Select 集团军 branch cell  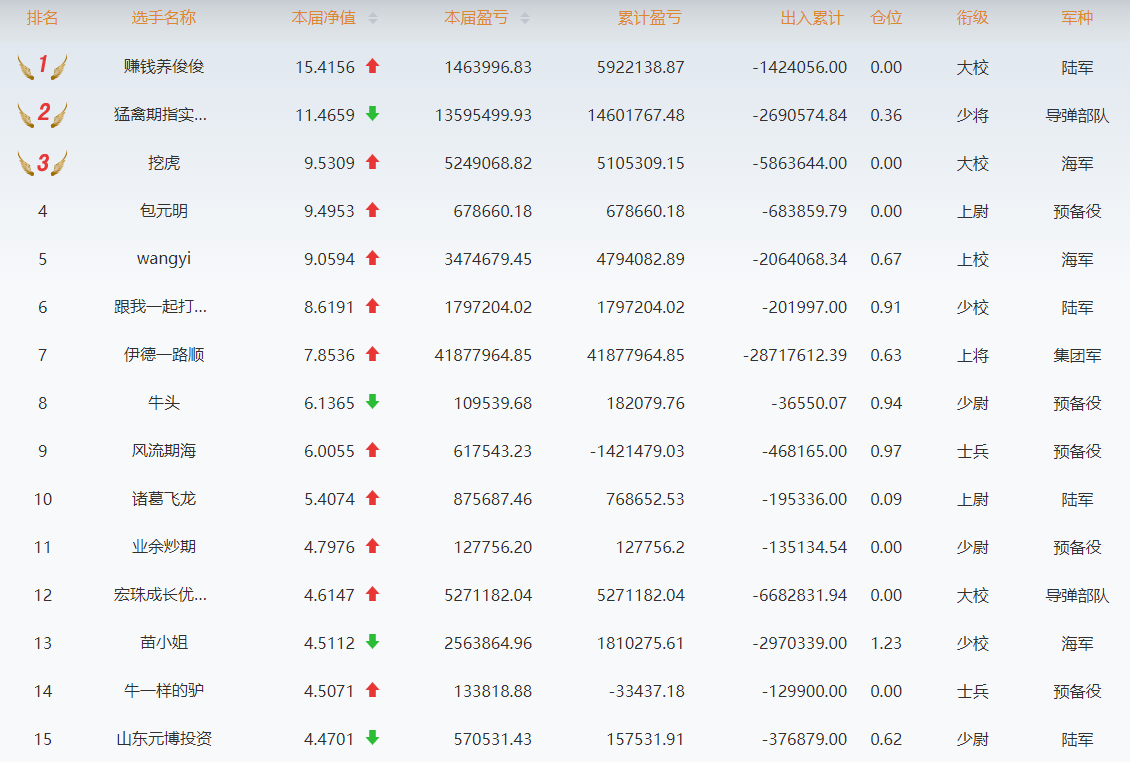[x=1077, y=355]
